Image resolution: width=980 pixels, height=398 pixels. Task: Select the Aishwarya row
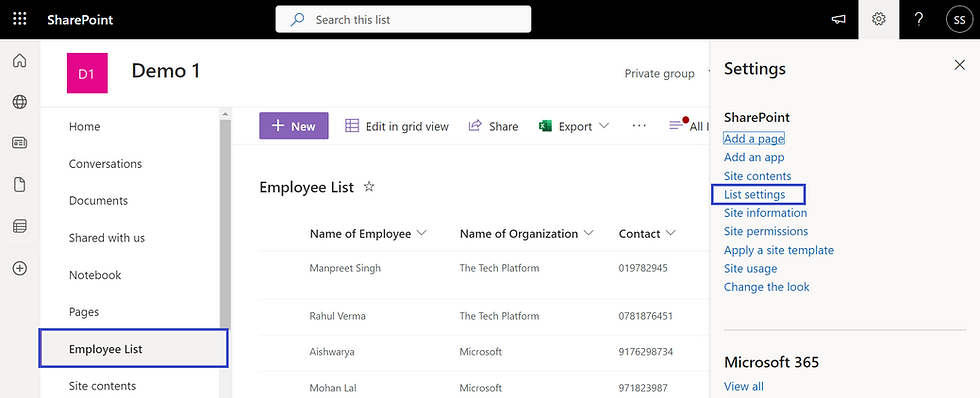tap(484, 352)
